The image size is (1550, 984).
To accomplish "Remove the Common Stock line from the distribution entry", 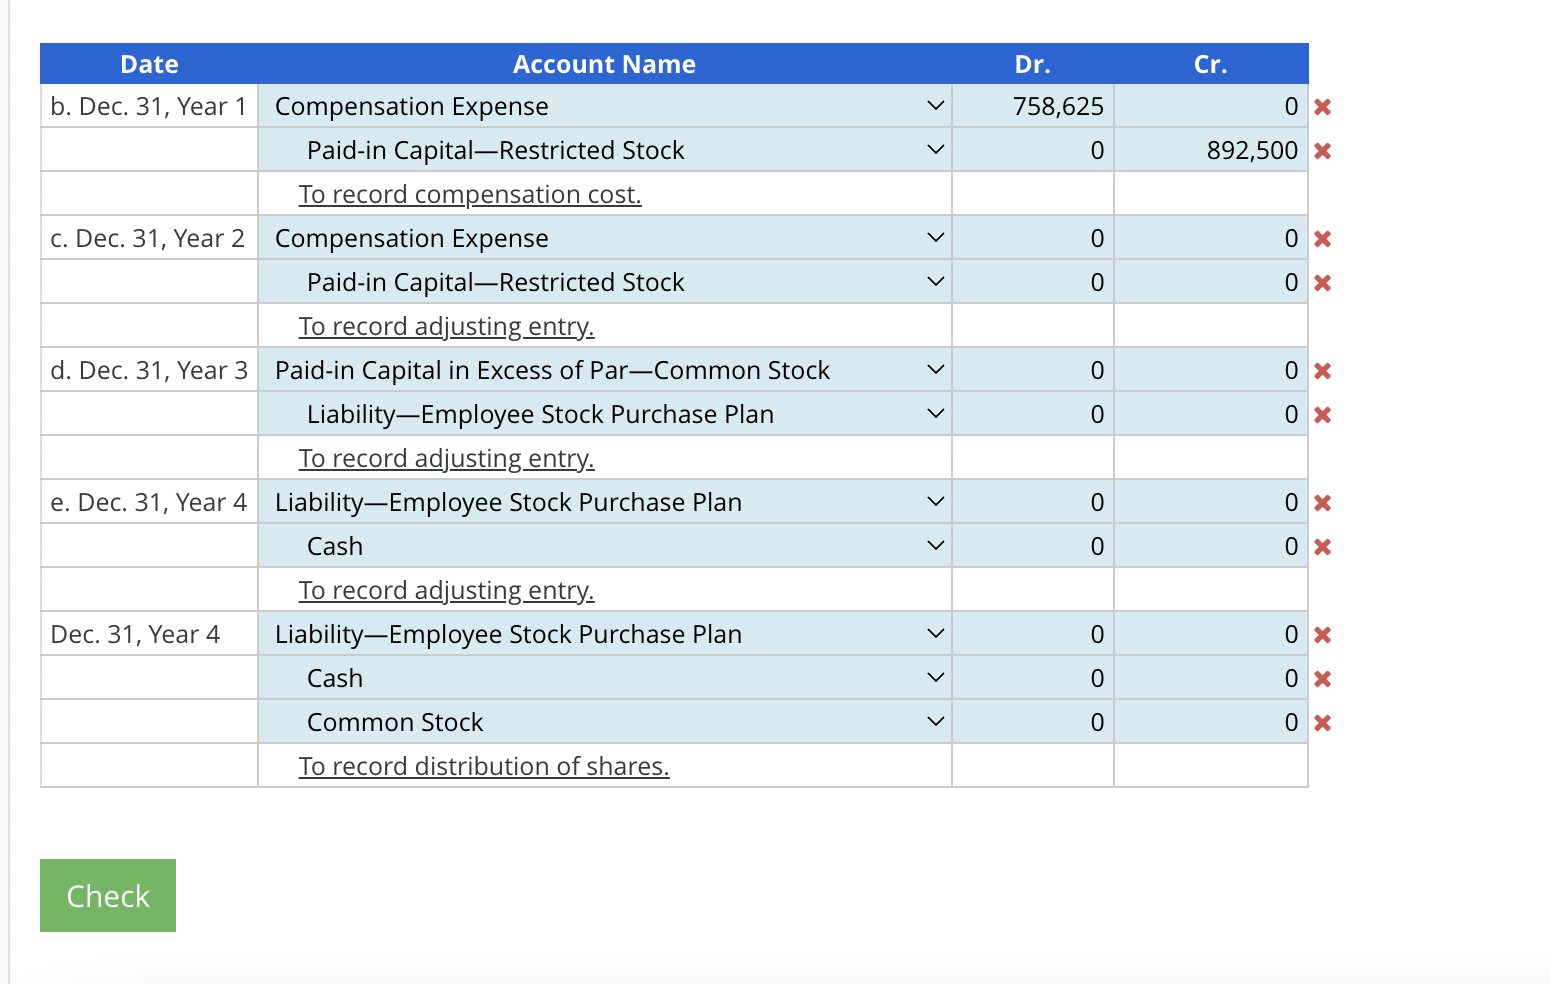I will click(1322, 721).
